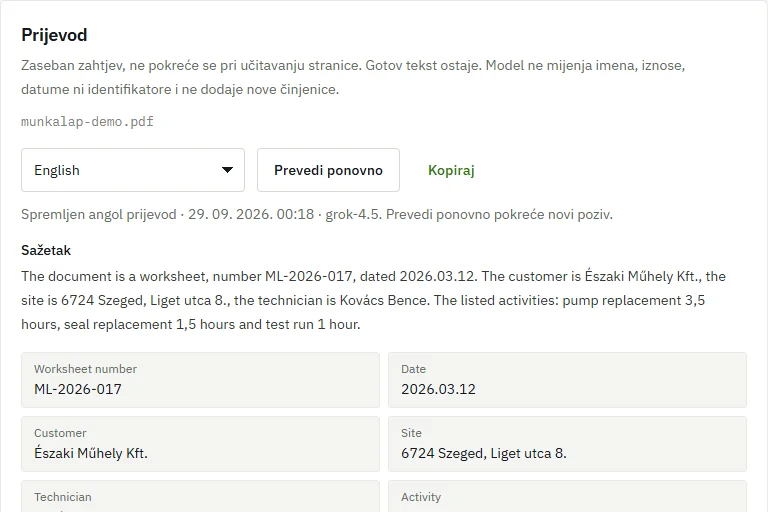The width and height of the screenshot is (768, 512).
Task: Click the Prijevod heading
Action: 54,35
